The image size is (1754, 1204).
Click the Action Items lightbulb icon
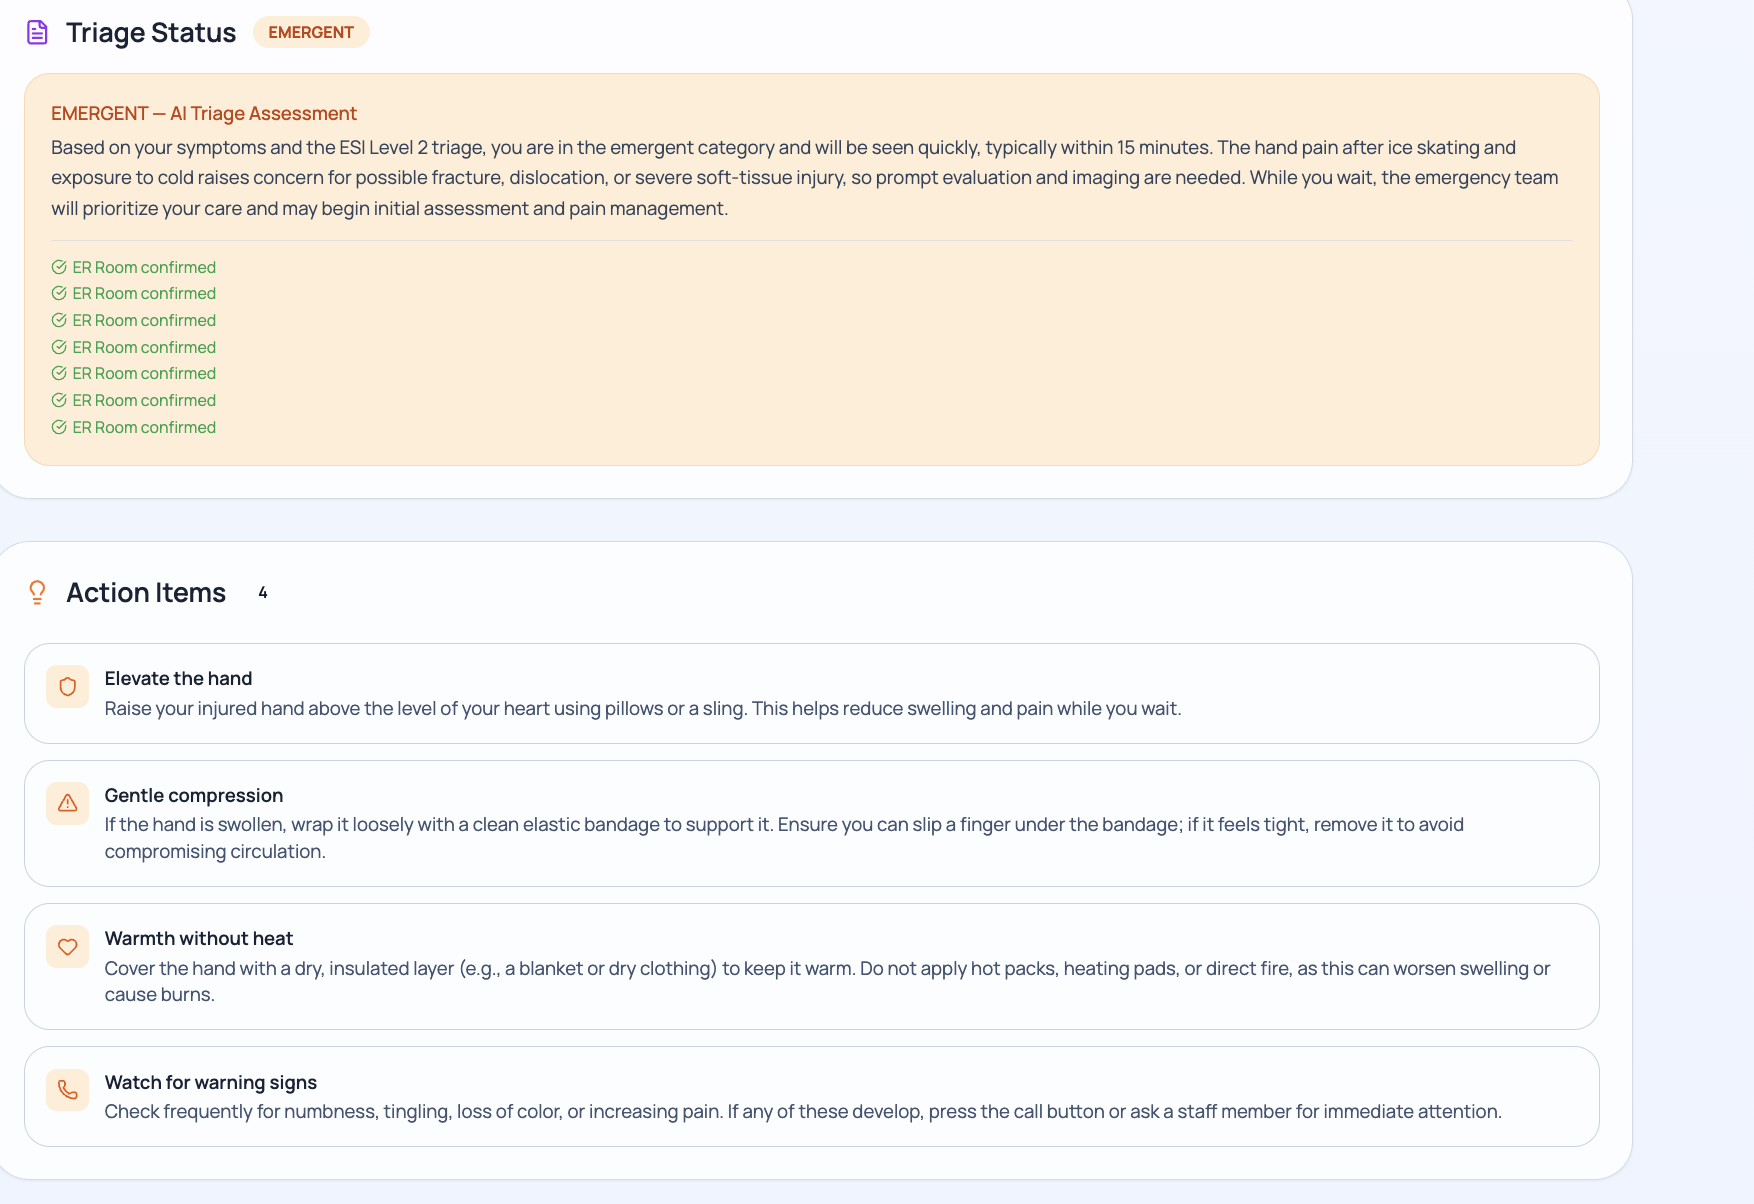point(37,592)
